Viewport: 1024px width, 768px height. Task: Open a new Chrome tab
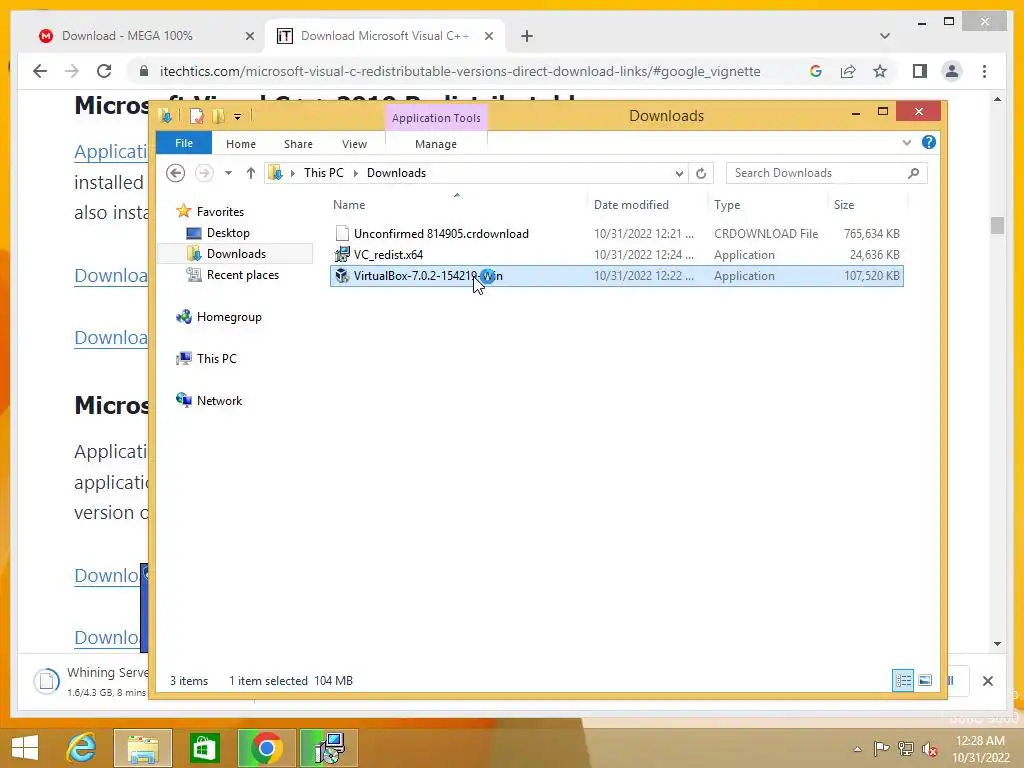pos(527,36)
